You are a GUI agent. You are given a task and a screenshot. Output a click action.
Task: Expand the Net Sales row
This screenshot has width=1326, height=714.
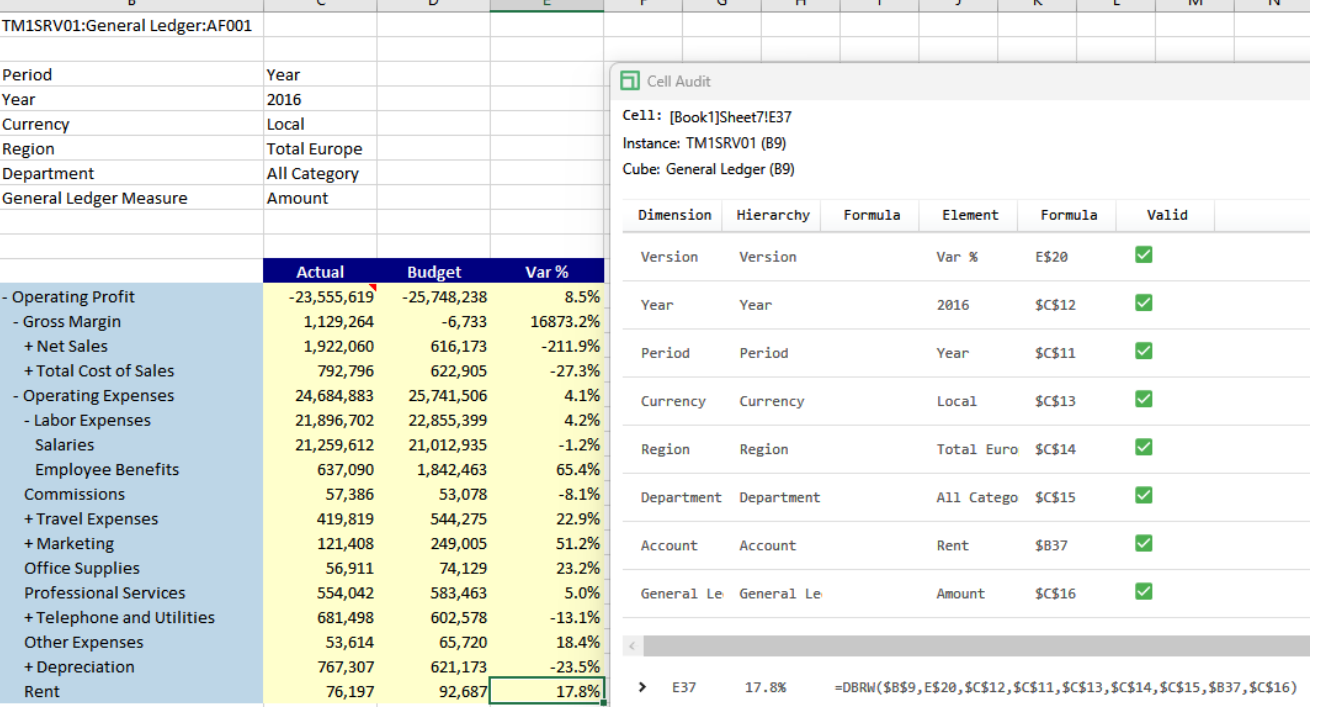[29, 346]
